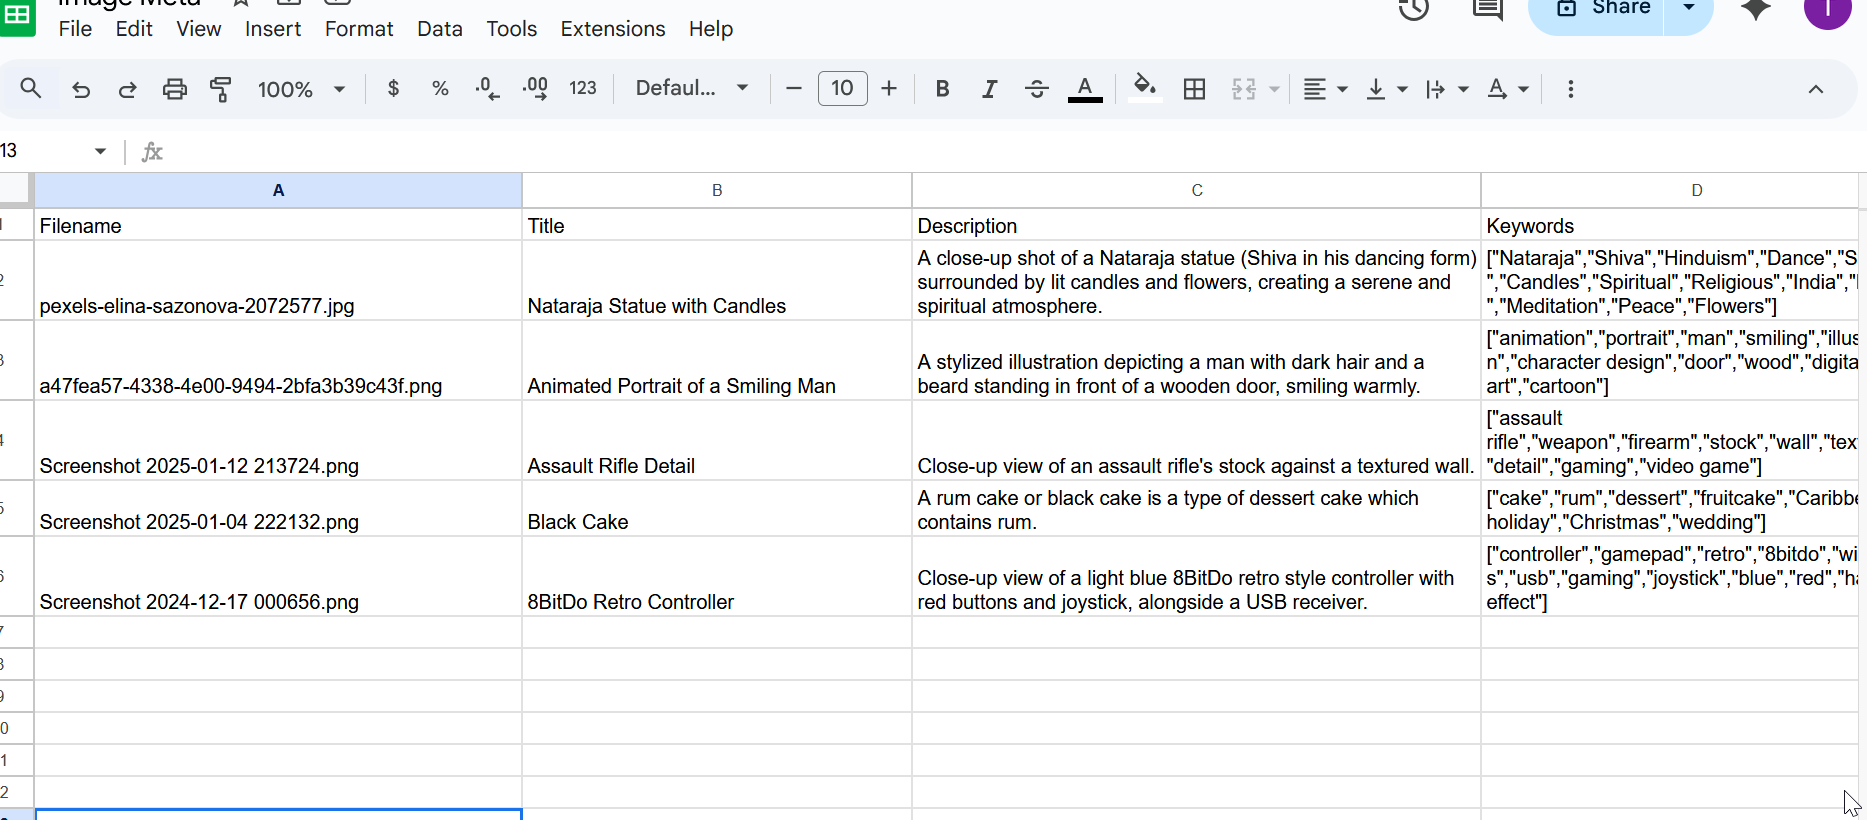Open vertical align dropdown
Viewport: 1867px width, 820px height.
(x=1387, y=89)
